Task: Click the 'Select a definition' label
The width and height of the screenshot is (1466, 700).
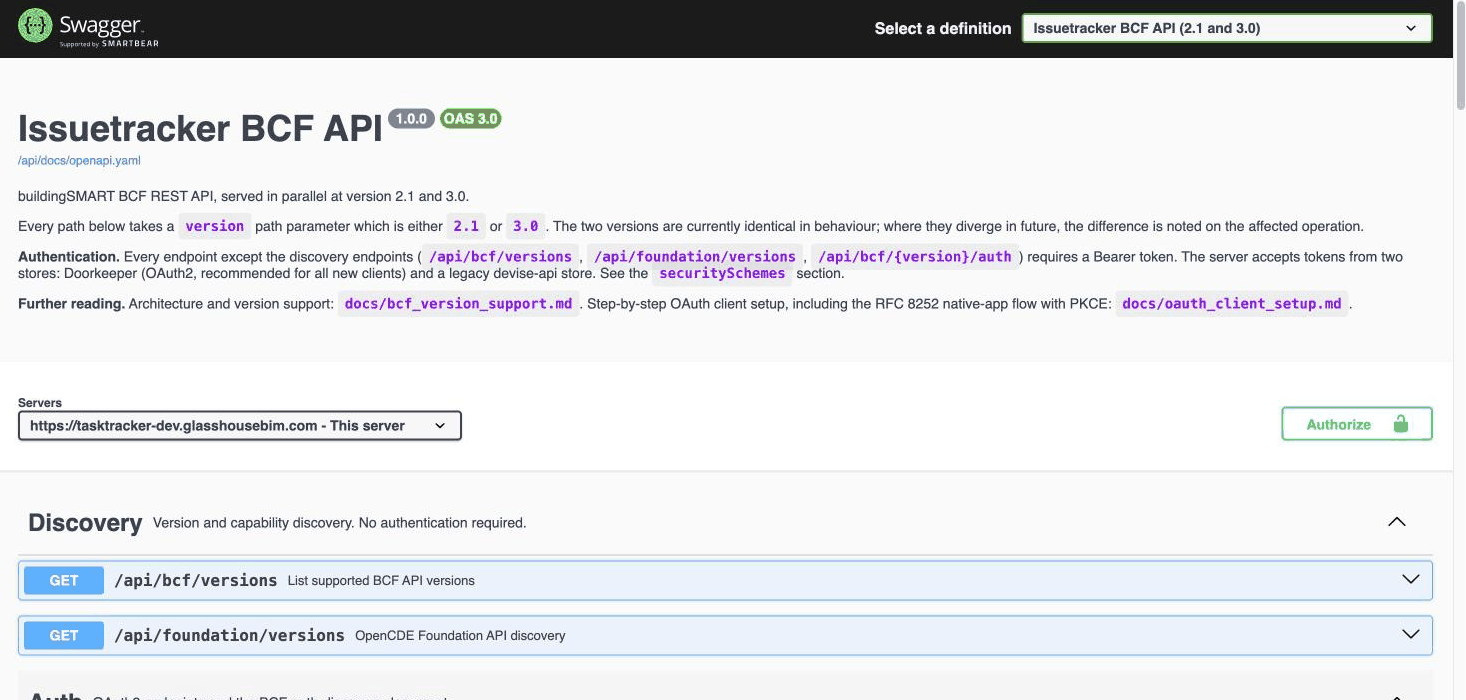Action: (943, 28)
